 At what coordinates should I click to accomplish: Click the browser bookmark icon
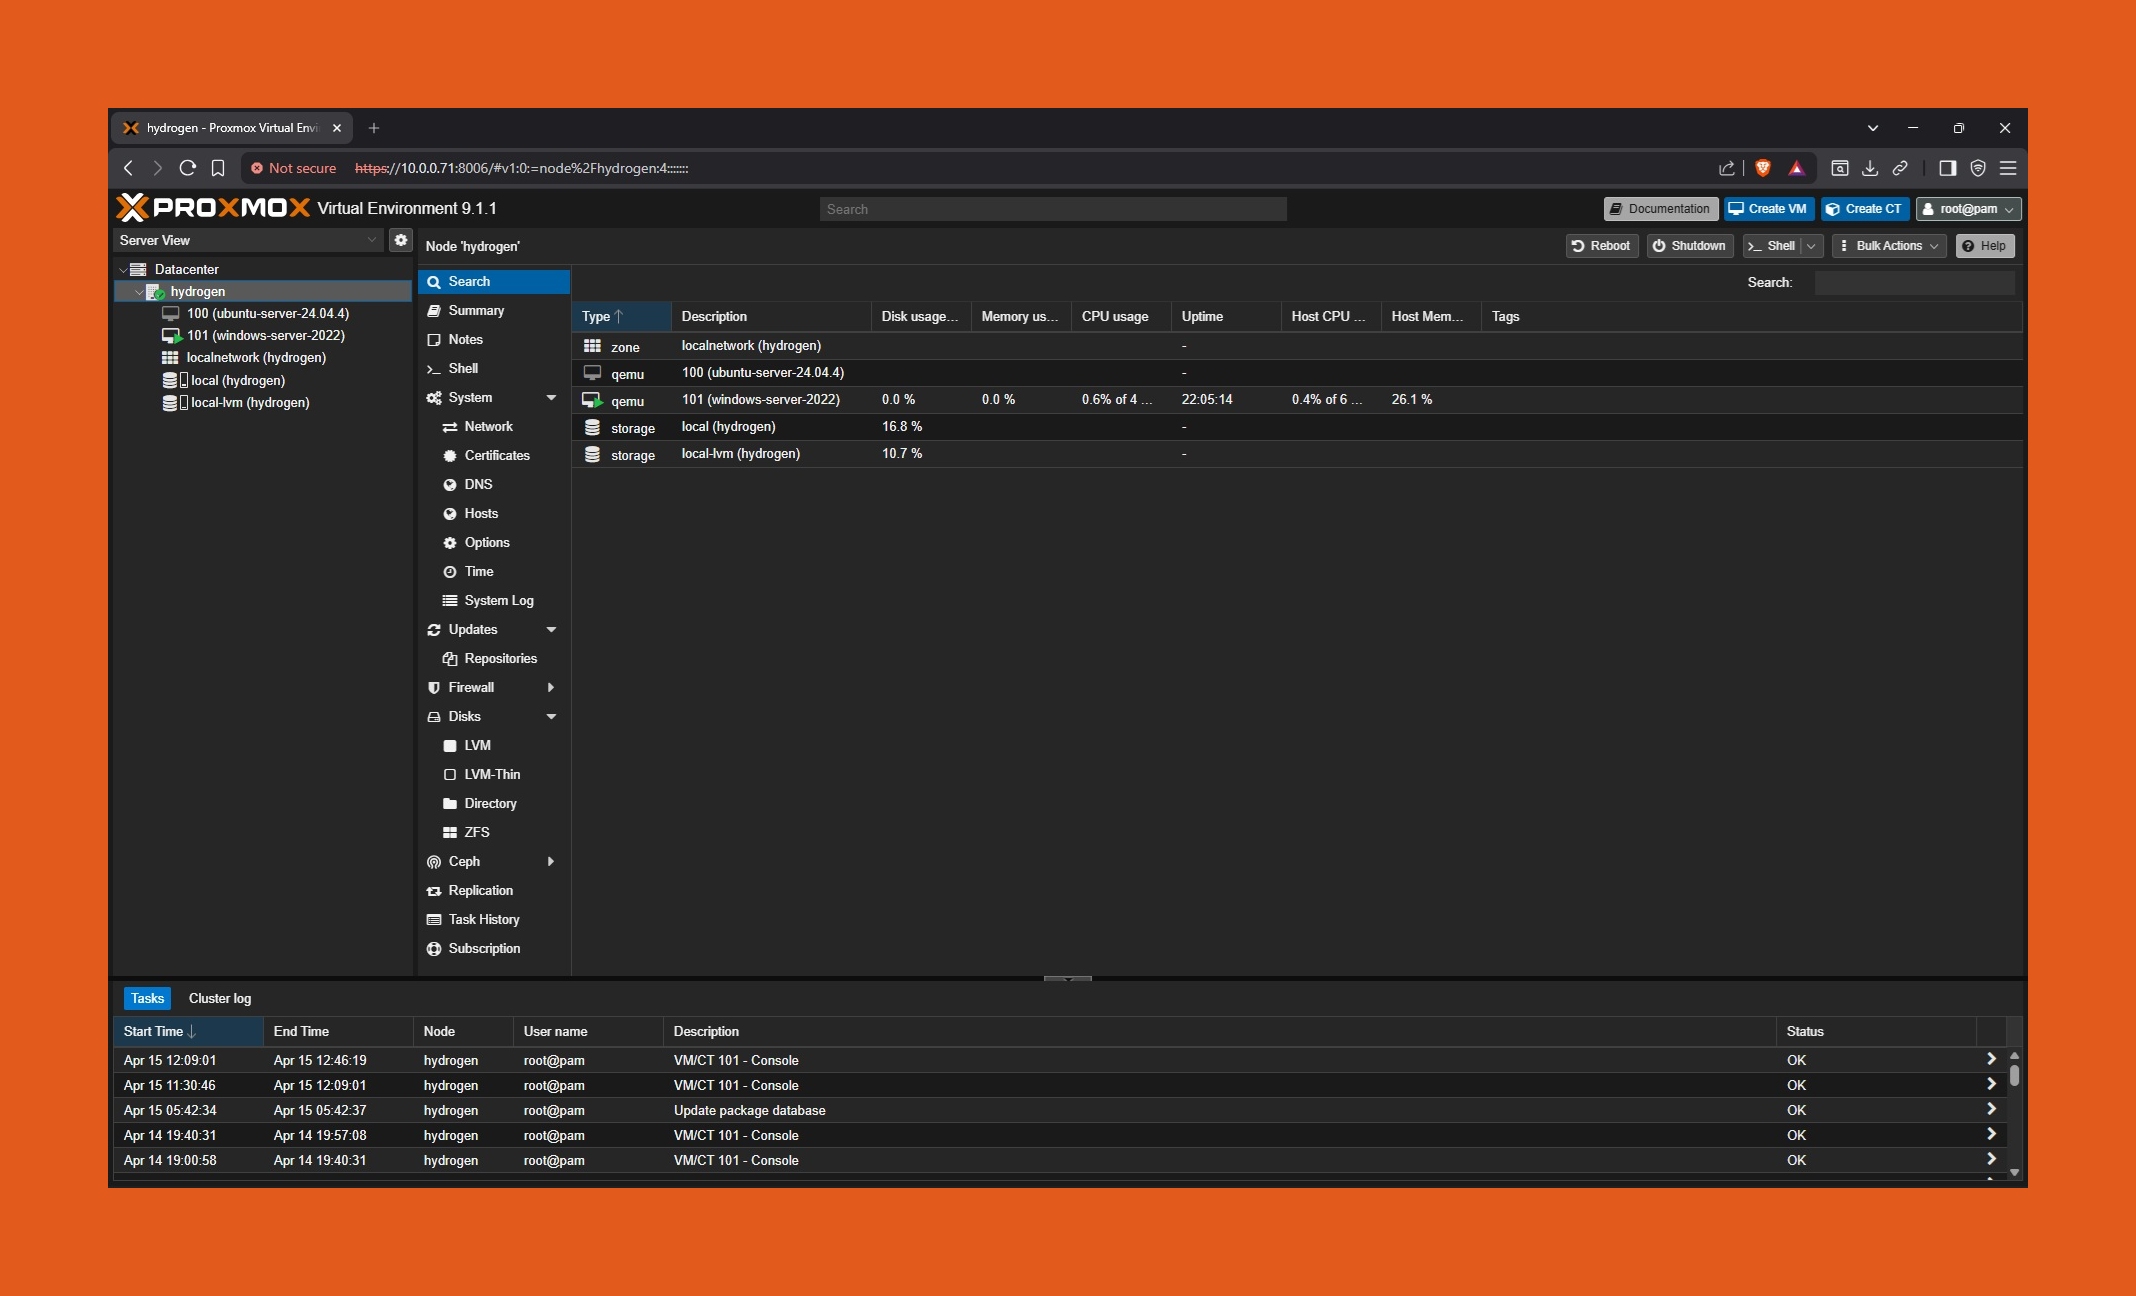pos(218,168)
